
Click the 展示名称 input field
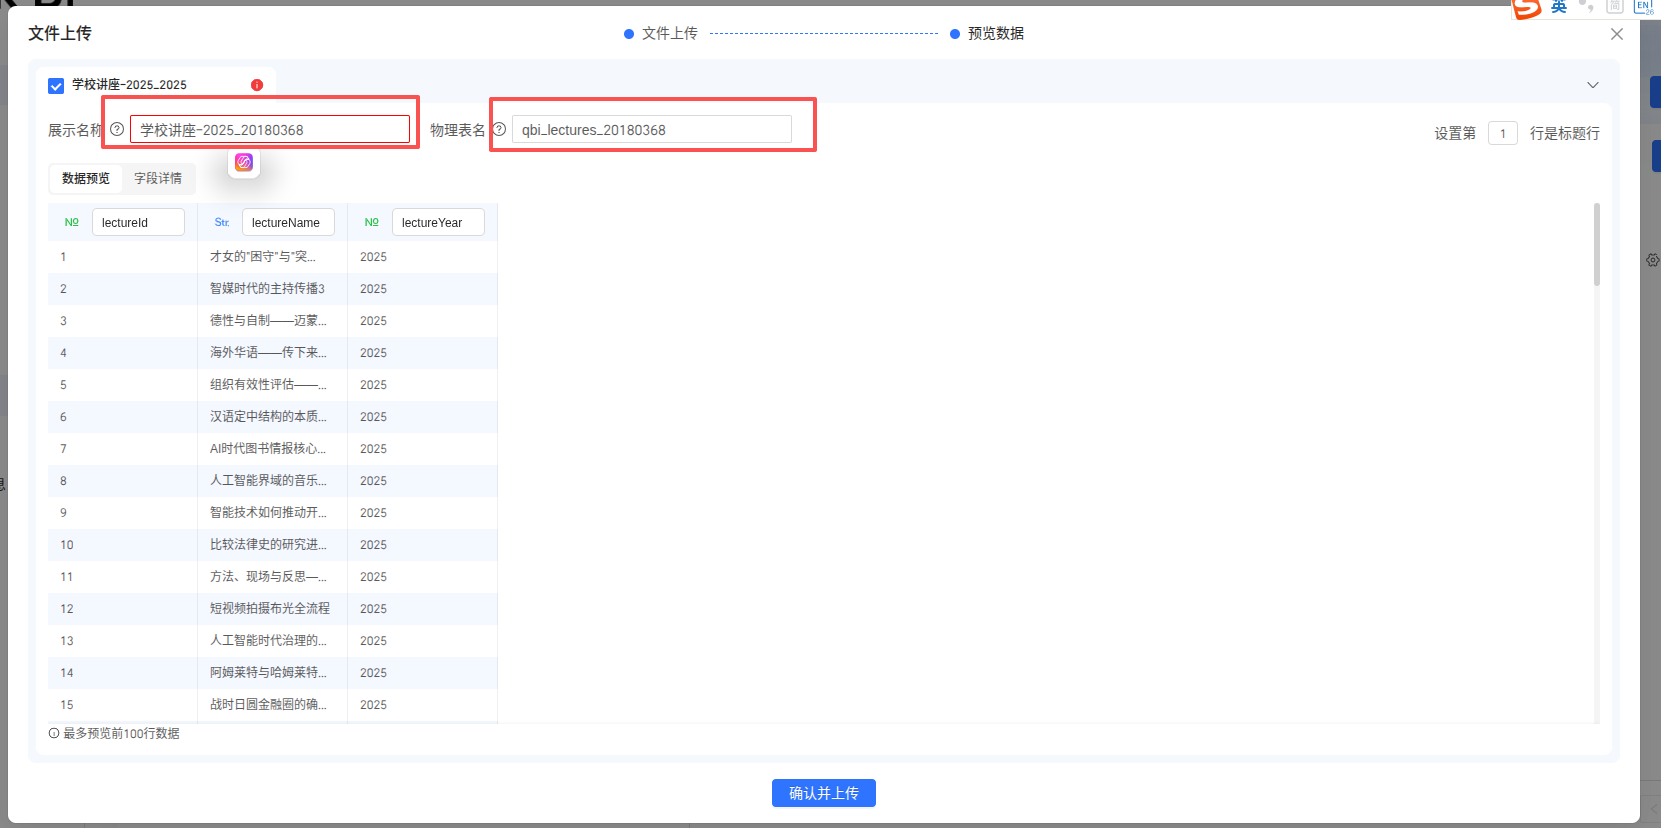coord(270,130)
